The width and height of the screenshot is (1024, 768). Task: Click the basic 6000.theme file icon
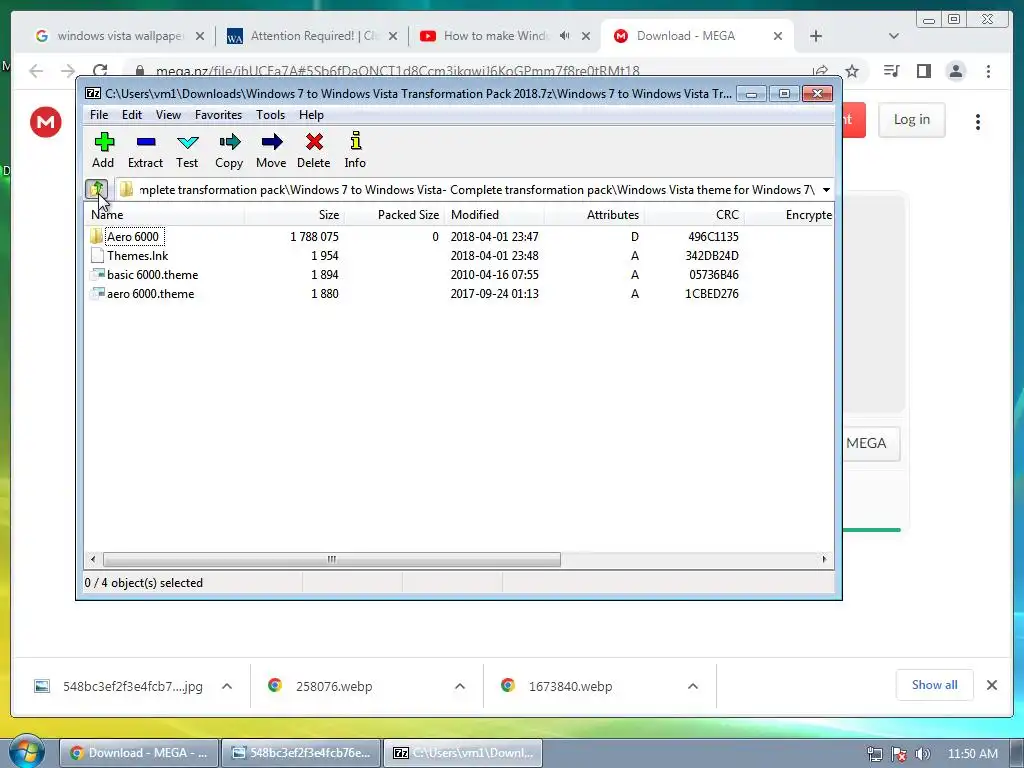97,274
